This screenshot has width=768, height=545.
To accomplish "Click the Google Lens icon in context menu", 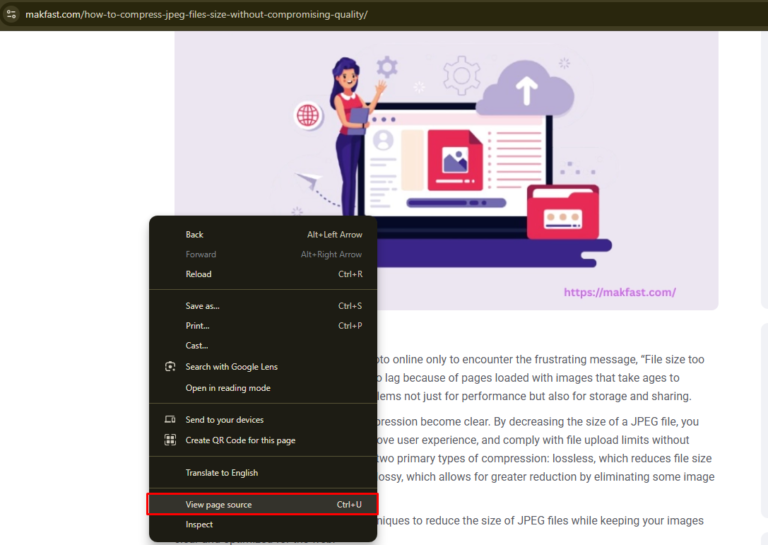I will click(170, 367).
